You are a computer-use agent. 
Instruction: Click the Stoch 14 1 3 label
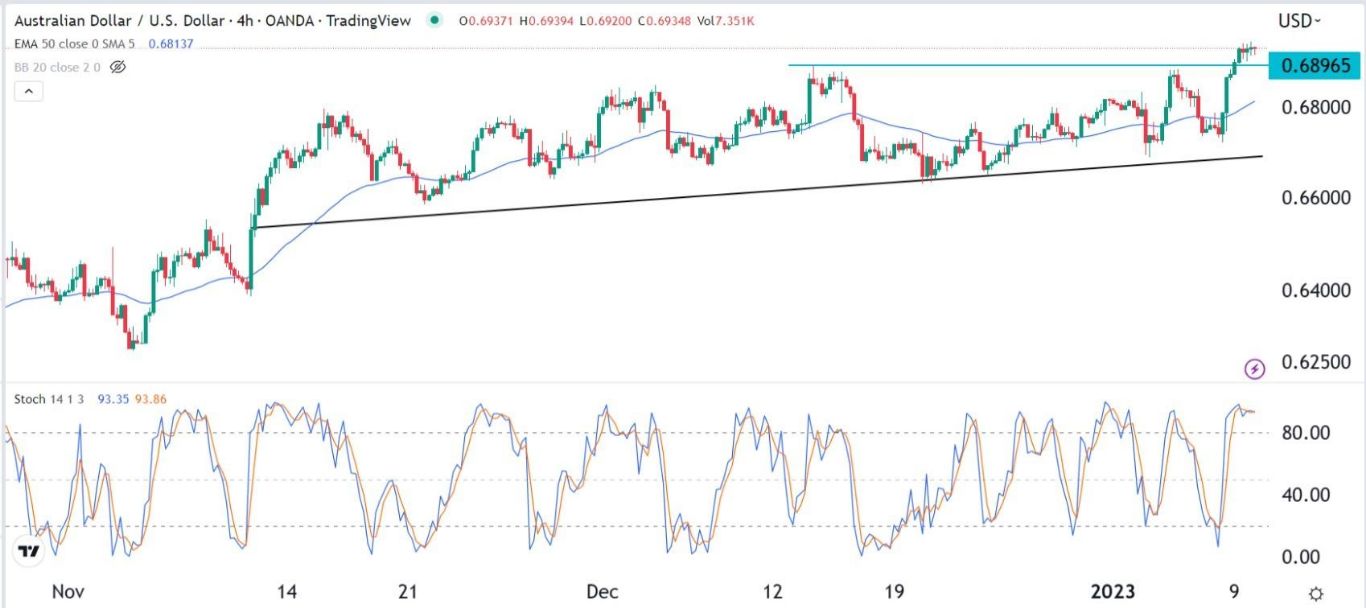tap(51, 399)
